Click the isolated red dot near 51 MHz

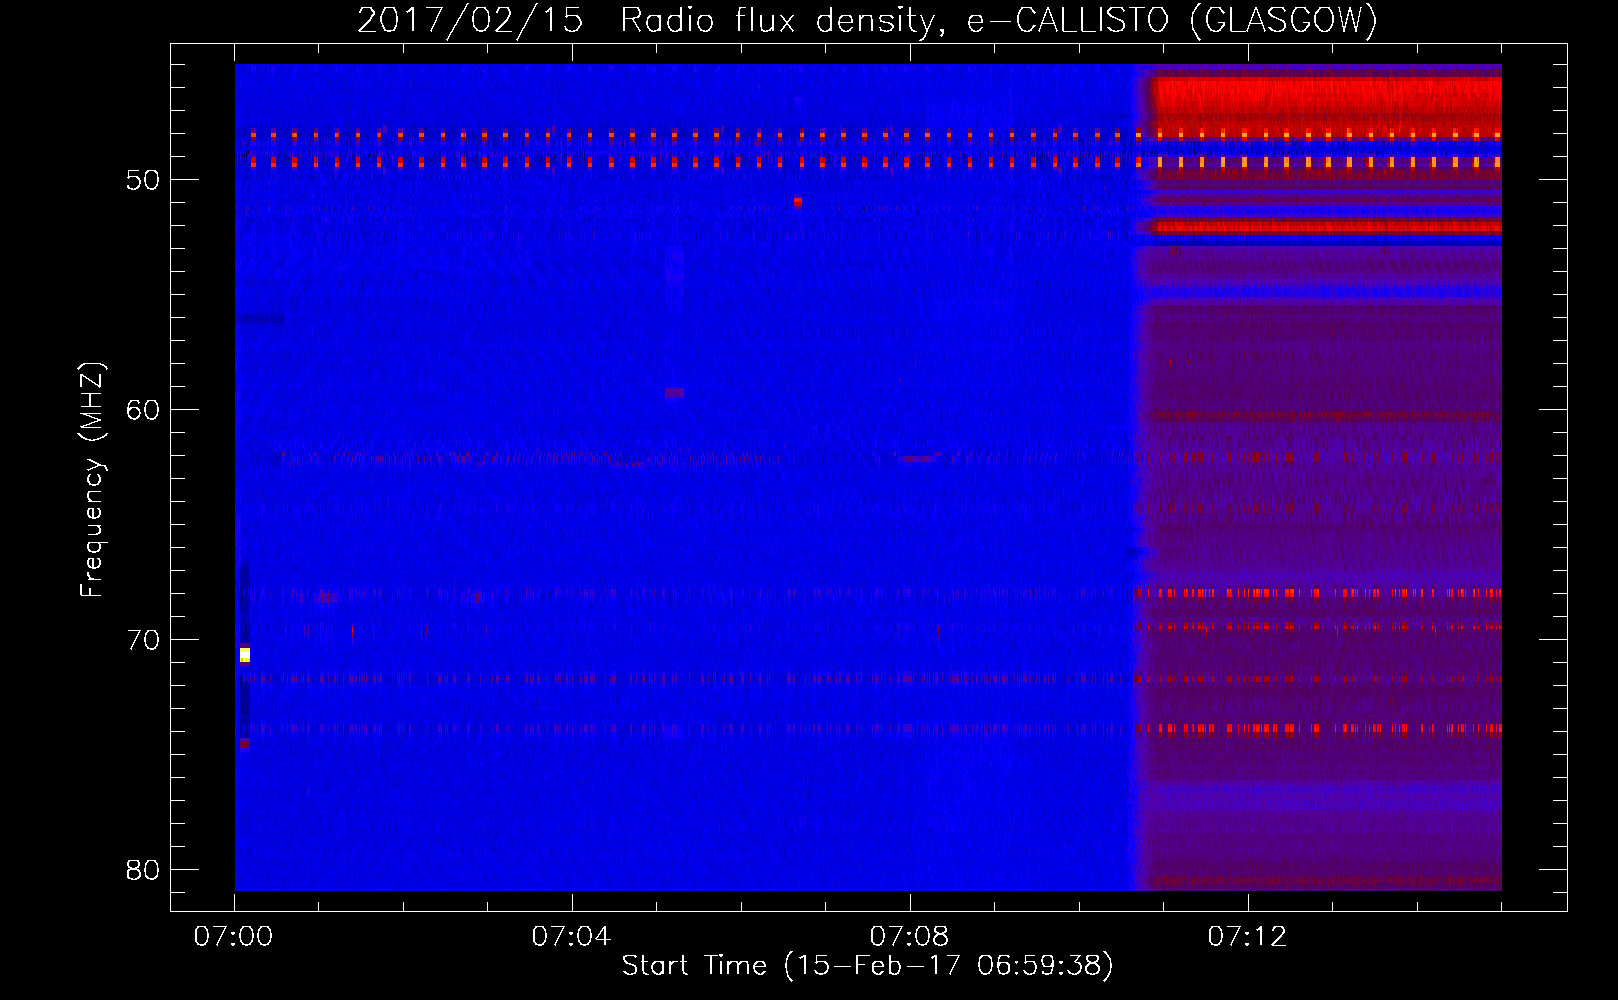[797, 201]
